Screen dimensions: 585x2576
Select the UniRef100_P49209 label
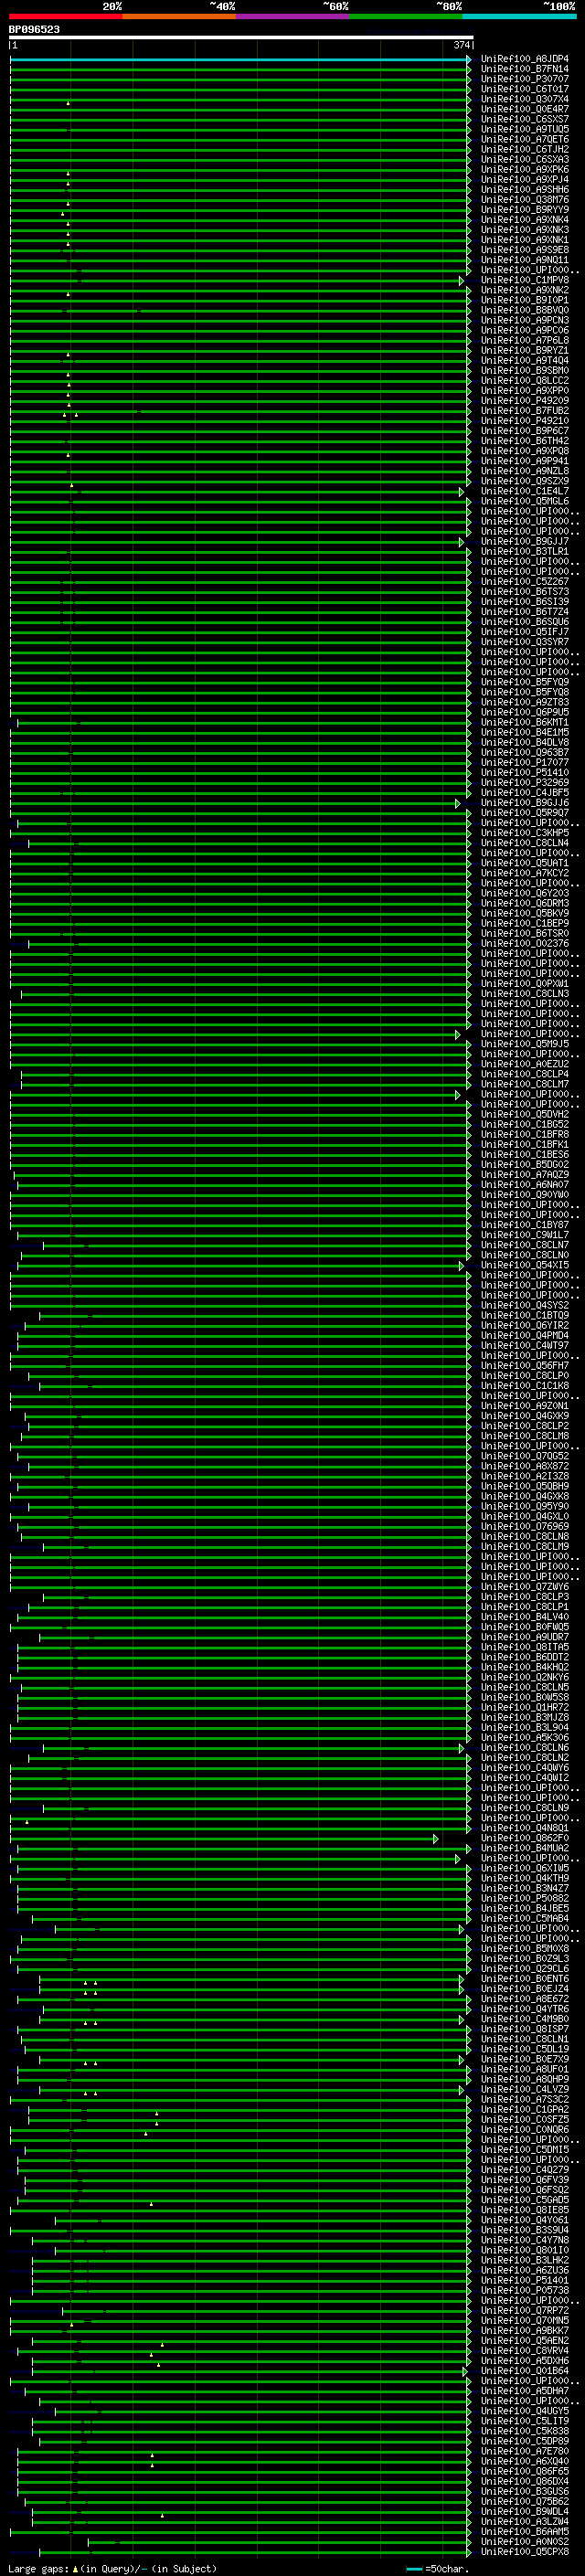[x=525, y=401]
